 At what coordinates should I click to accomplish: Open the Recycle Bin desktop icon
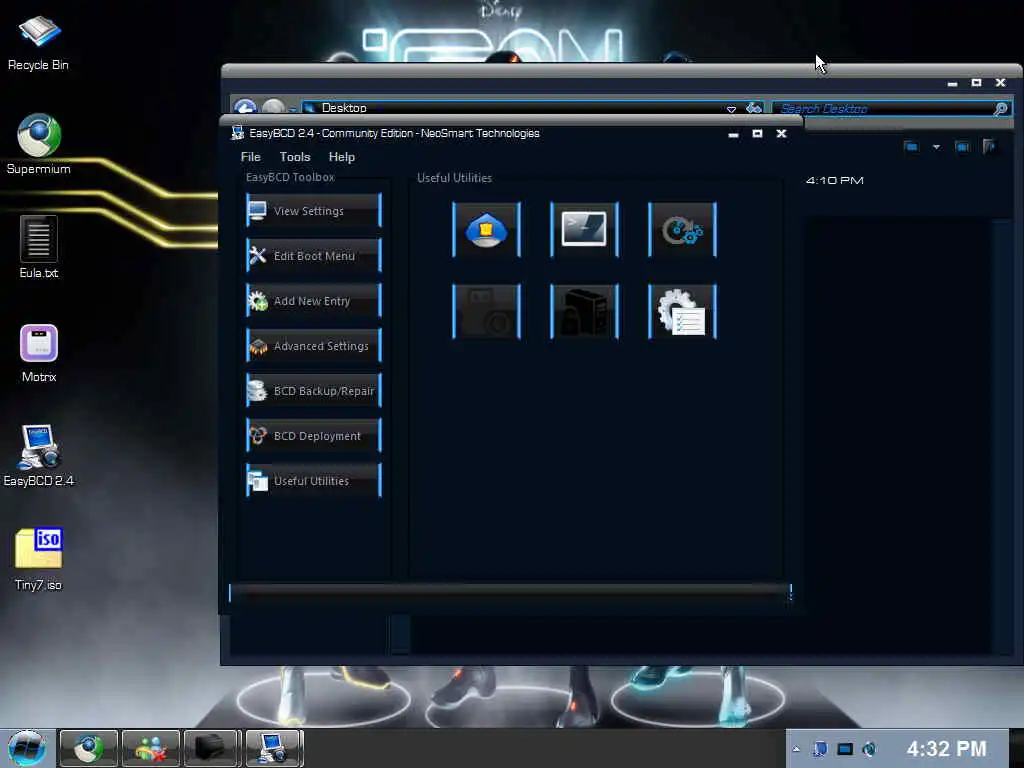tap(39, 42)
